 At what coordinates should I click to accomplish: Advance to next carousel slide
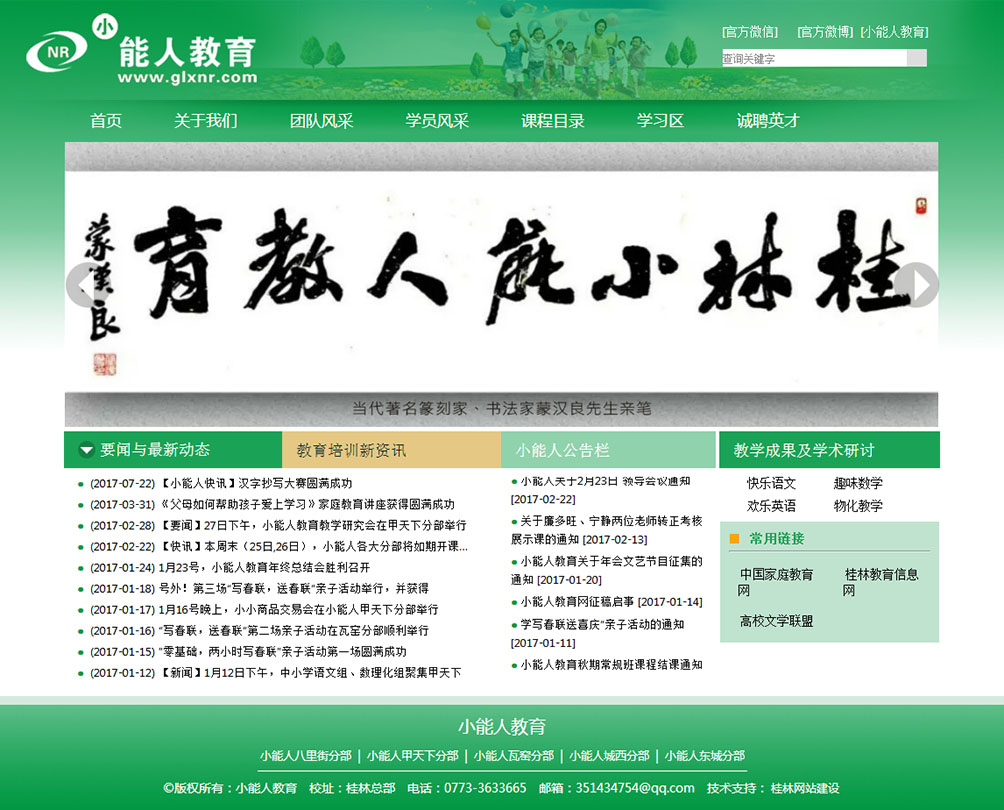(916, 284)
